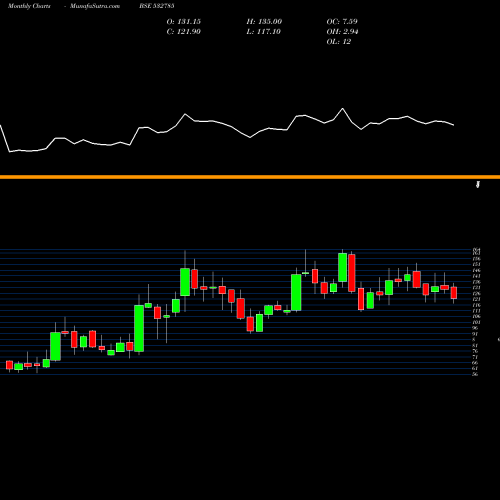This screenshot has width=500, height=500.
Task: Click the 151 price axis label
Action: click(476, 264)
